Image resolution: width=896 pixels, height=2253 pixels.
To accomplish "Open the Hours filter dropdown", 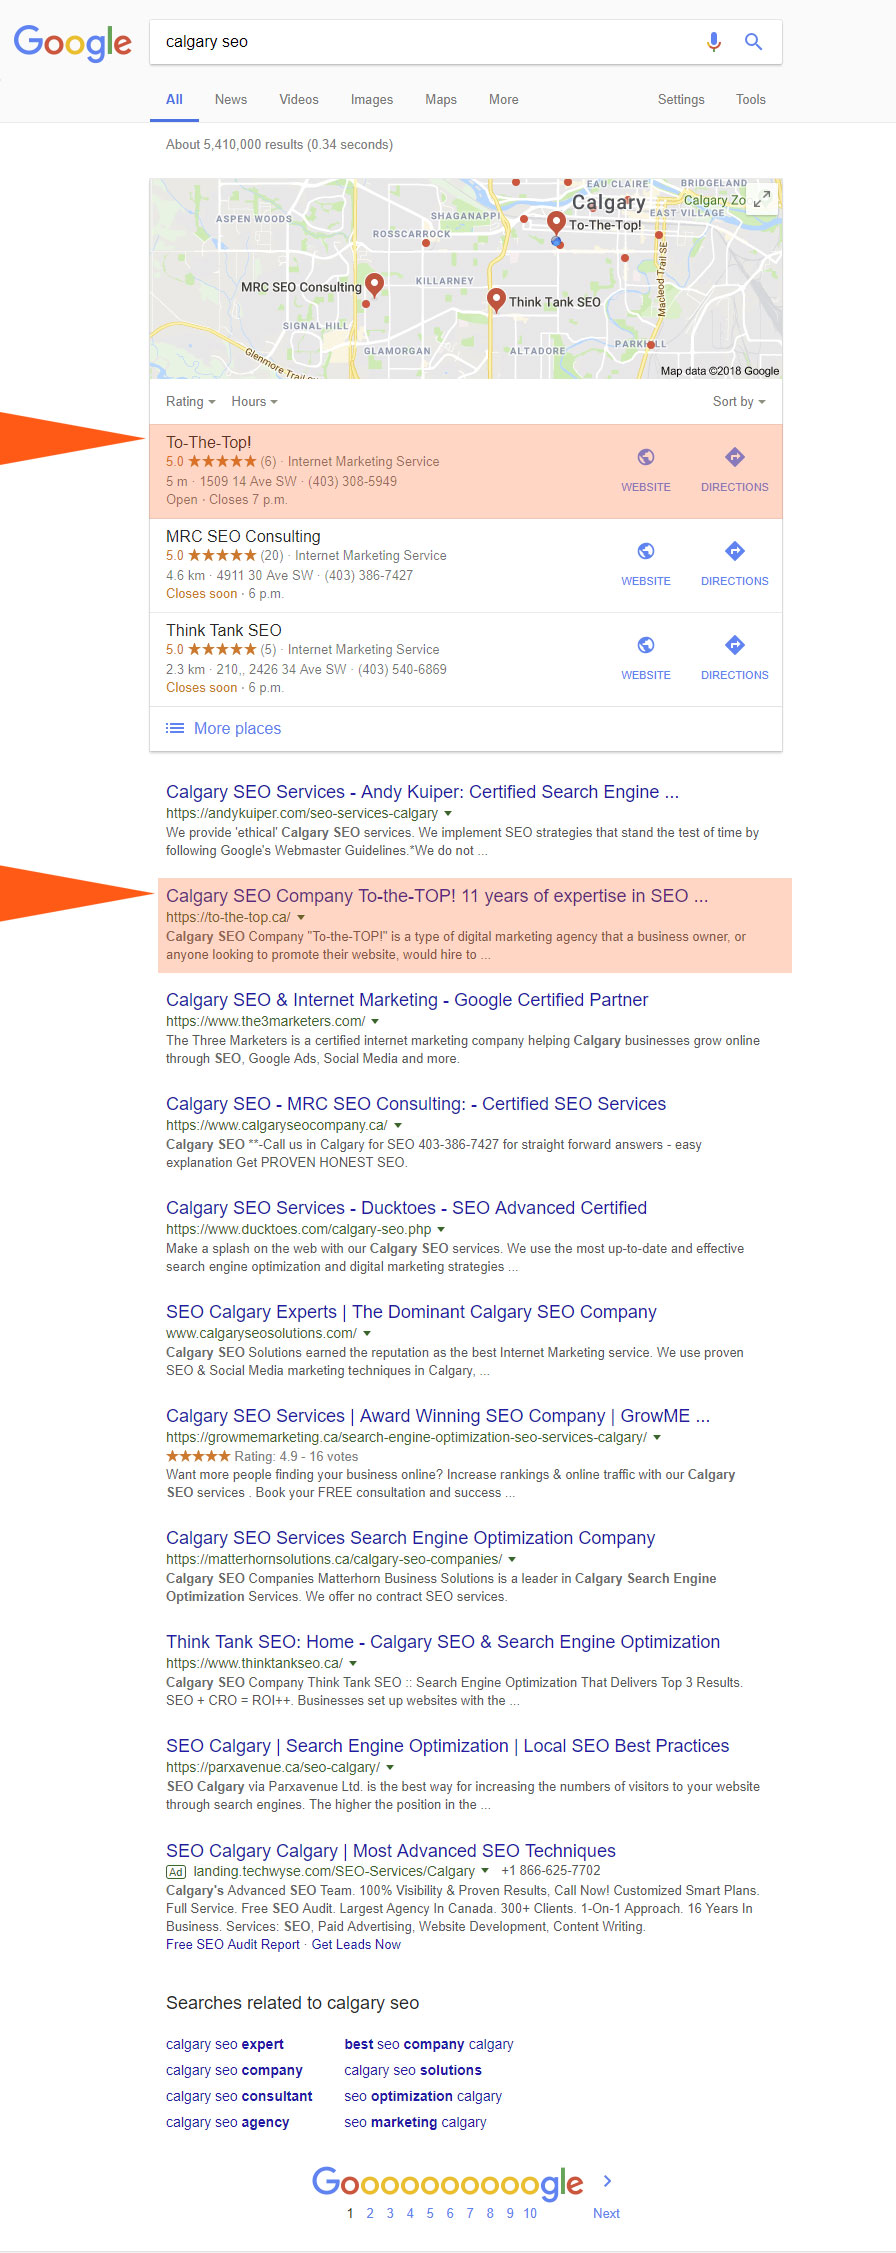I will tap(254, 401).
